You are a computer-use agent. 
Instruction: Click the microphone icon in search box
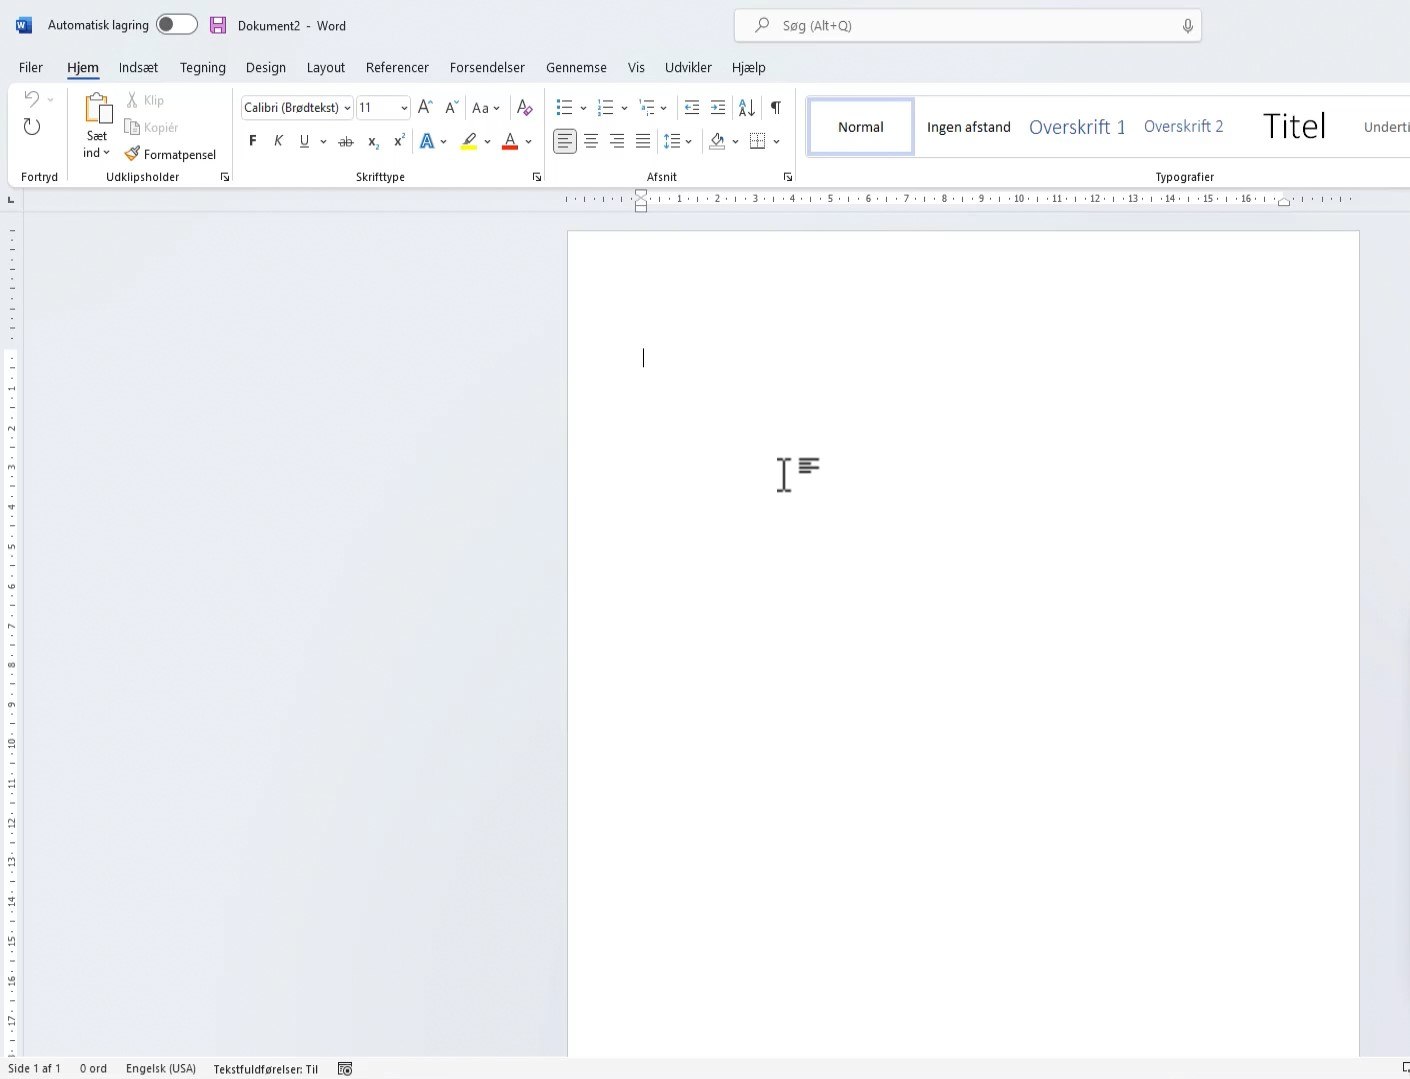click(x=1187, y=26)
